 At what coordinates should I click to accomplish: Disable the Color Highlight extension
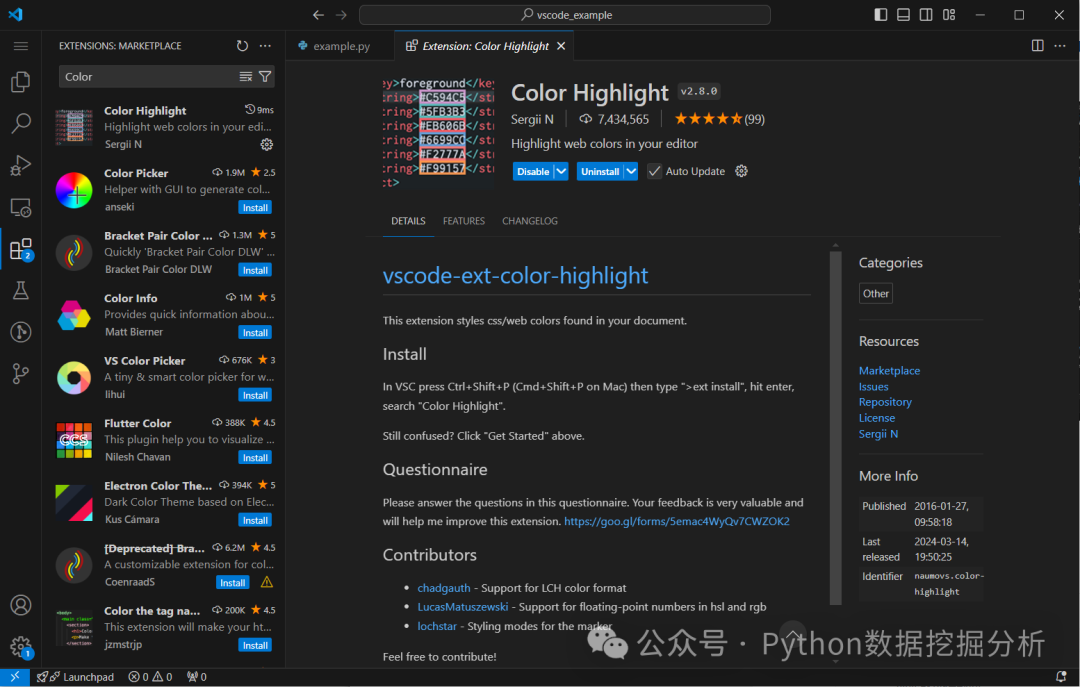[x=533, y=171]
